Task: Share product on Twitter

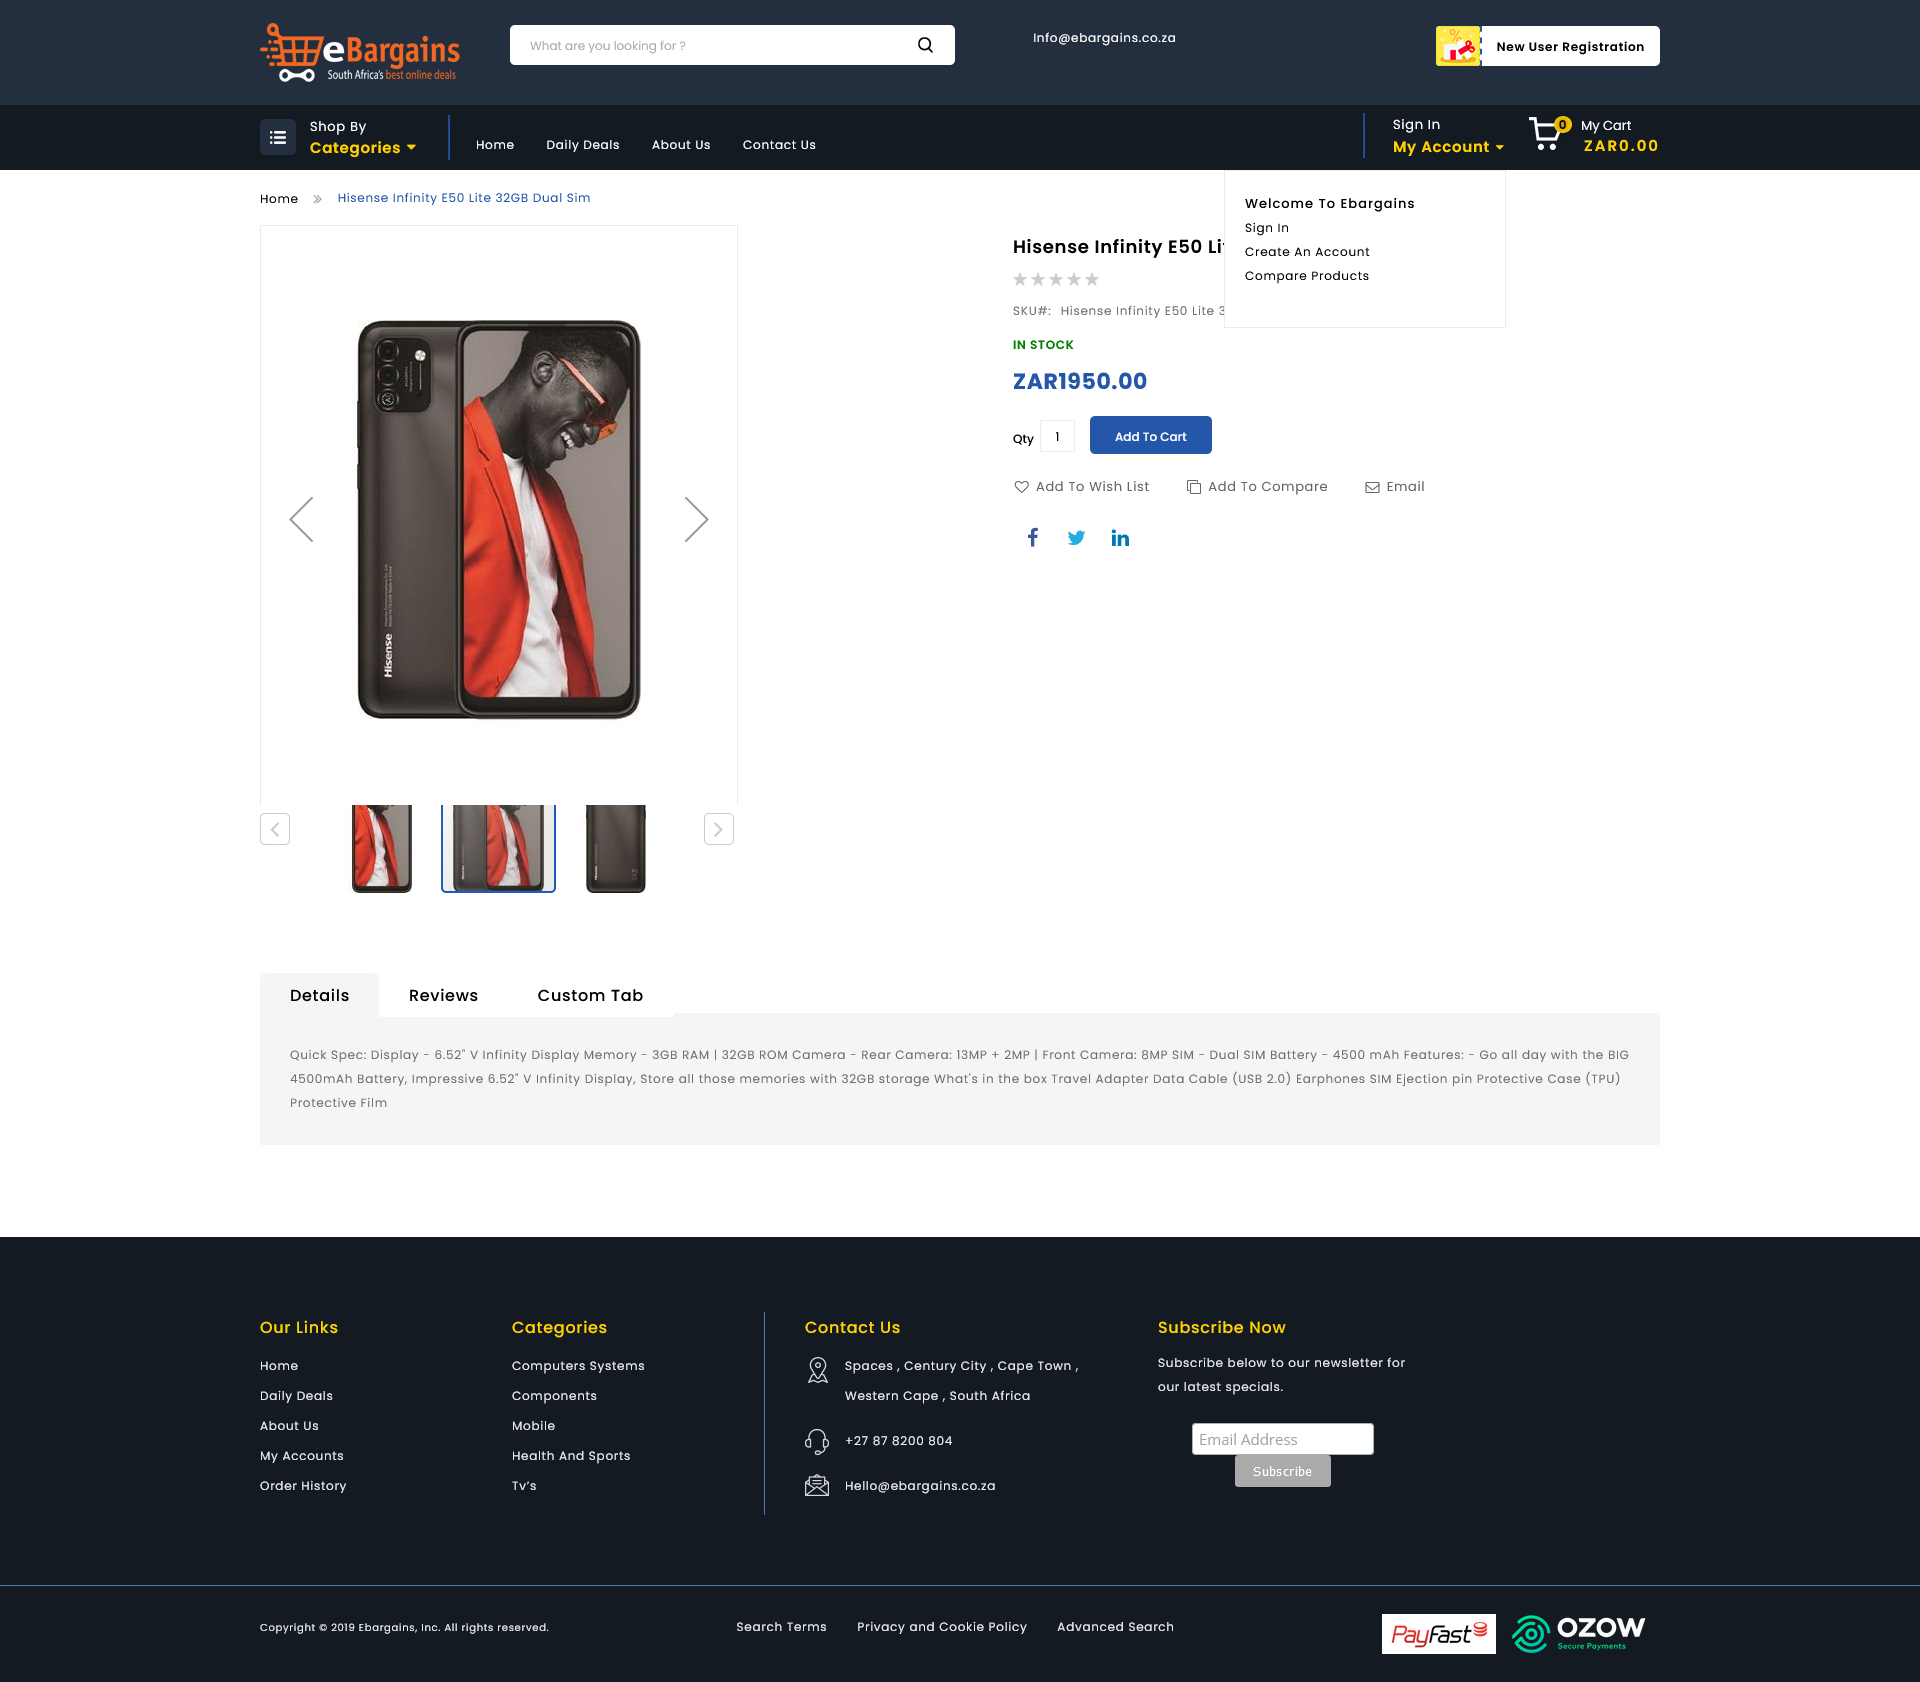Action: tap(1076, 538)
